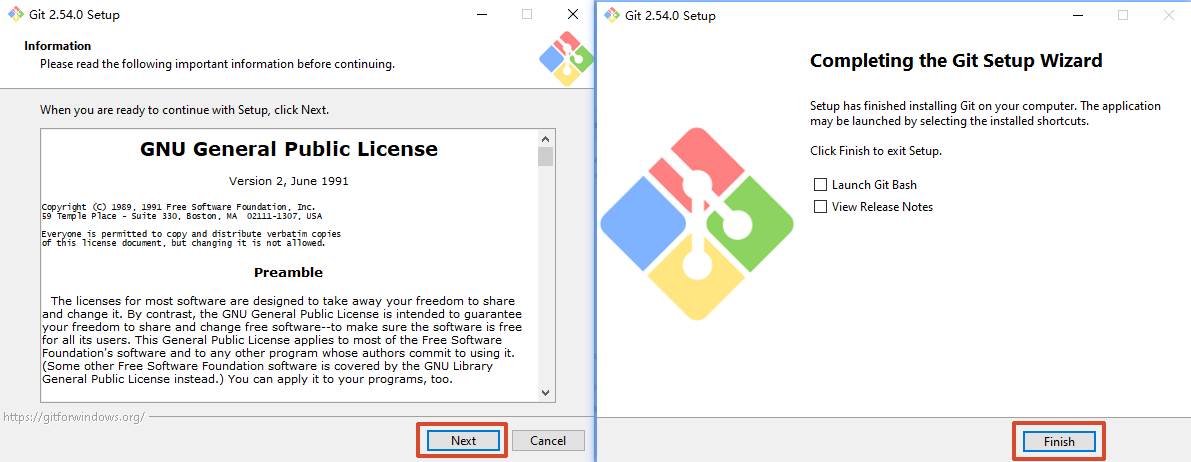Click the license text scrollbar thumb

[x=545, y=157]
